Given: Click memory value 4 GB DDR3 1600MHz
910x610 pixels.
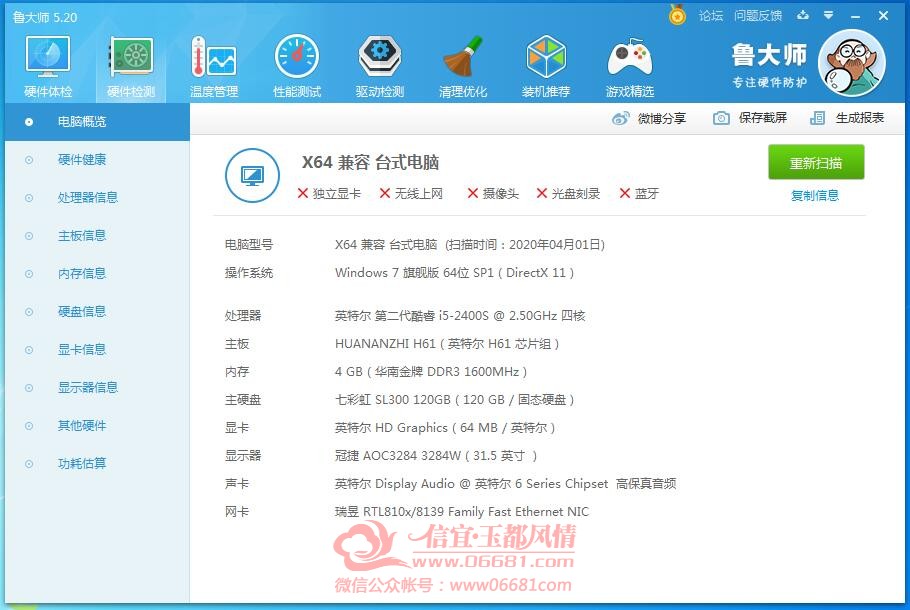Looking at the screenshot, I should pyautogui.click(x=431, y=371).
